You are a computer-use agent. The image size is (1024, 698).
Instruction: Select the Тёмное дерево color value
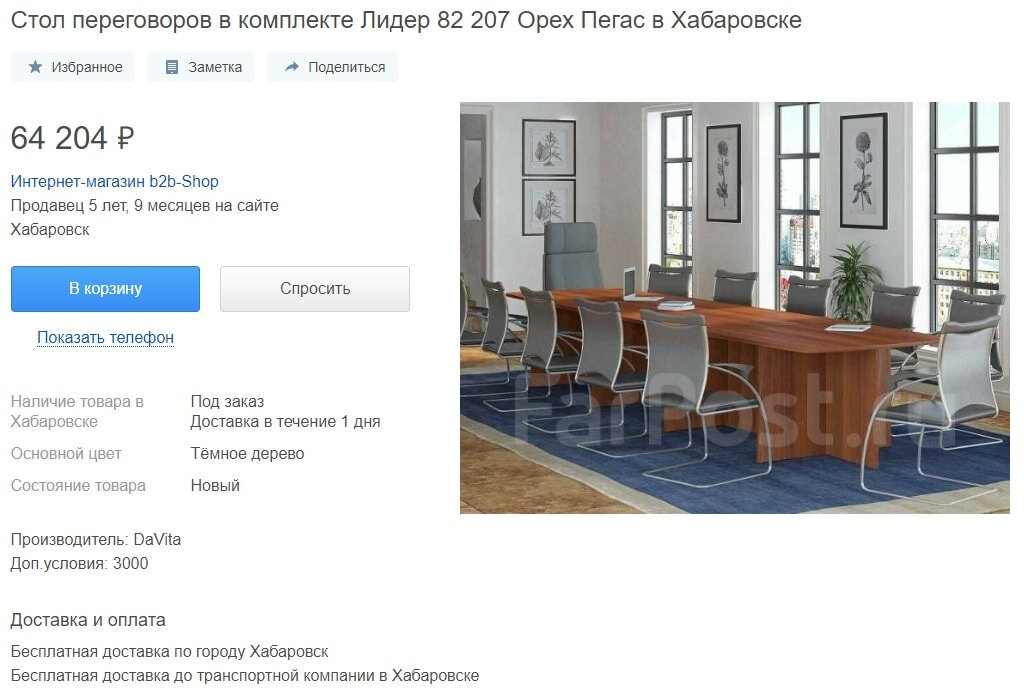coord(248,453)
